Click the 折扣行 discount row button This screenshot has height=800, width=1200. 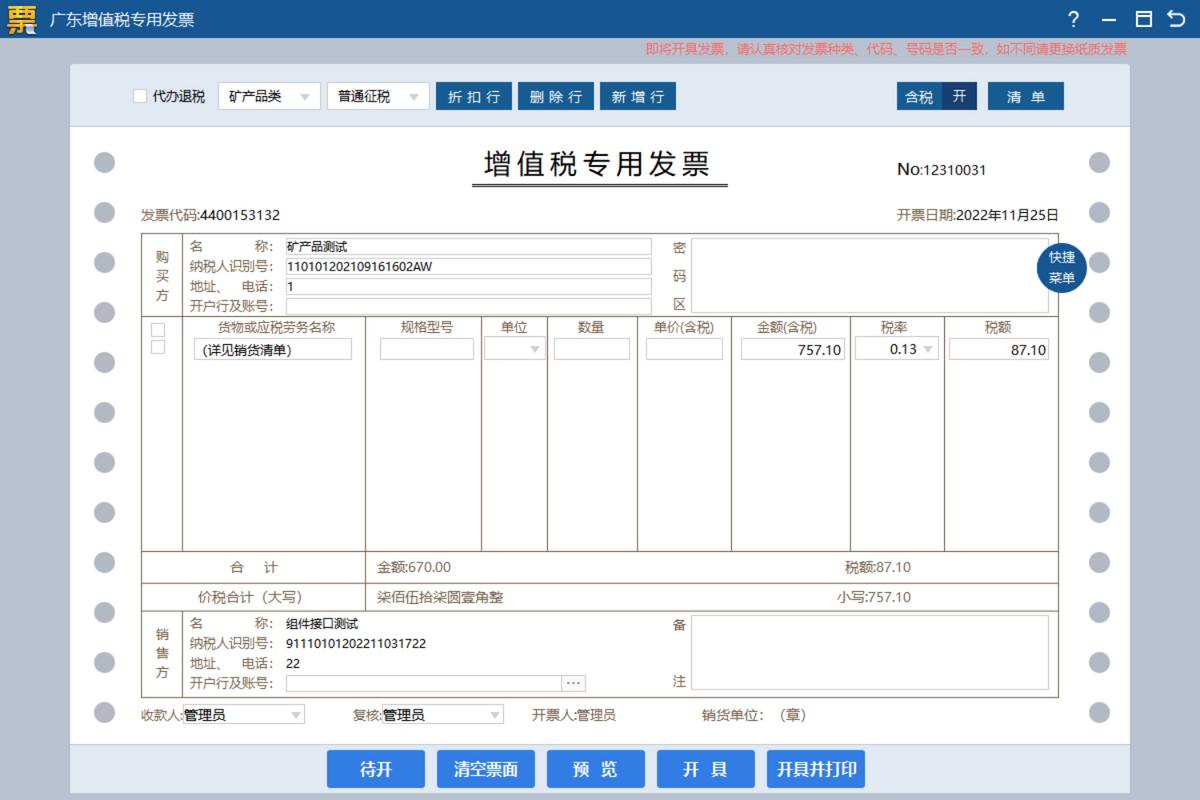[473, 96]
